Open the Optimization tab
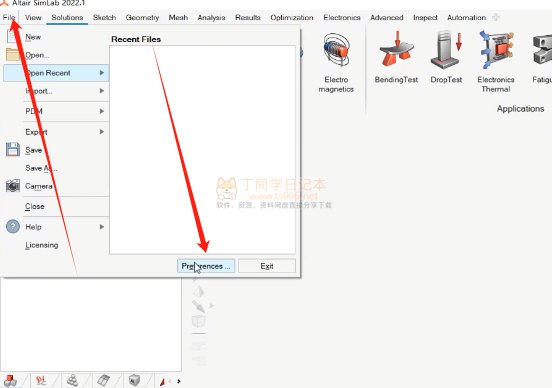The width and height of the screenshot is (552, 388). (292, 18)
